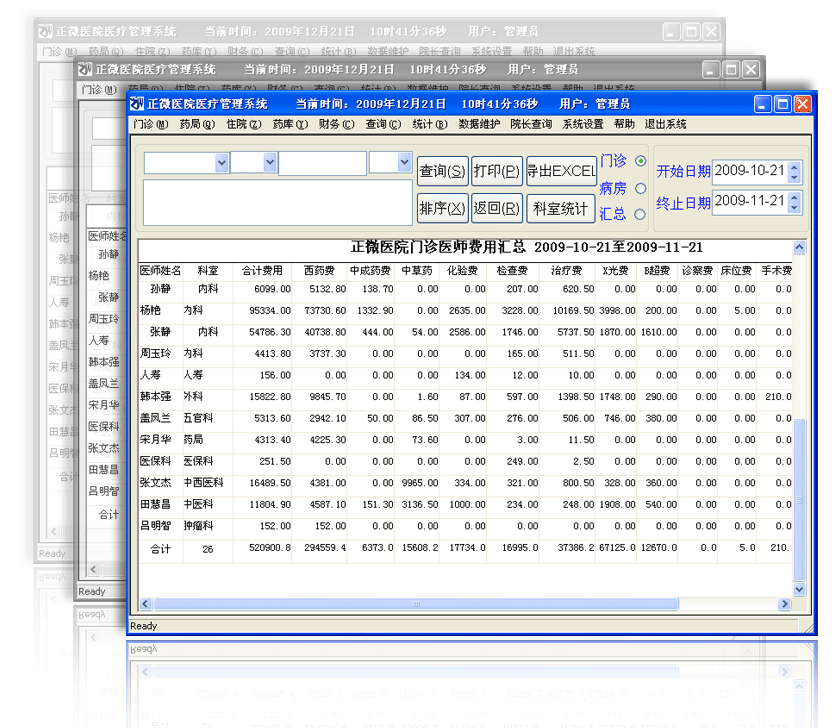This screenshot has height=728, width=839.
Task: Click the vertical scrollbar thumb of the table
Action: (799, 500)
